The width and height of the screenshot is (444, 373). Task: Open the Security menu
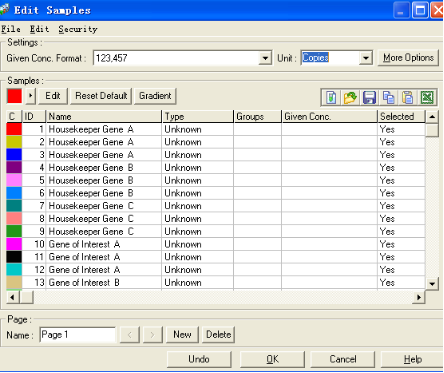point(78,29)
